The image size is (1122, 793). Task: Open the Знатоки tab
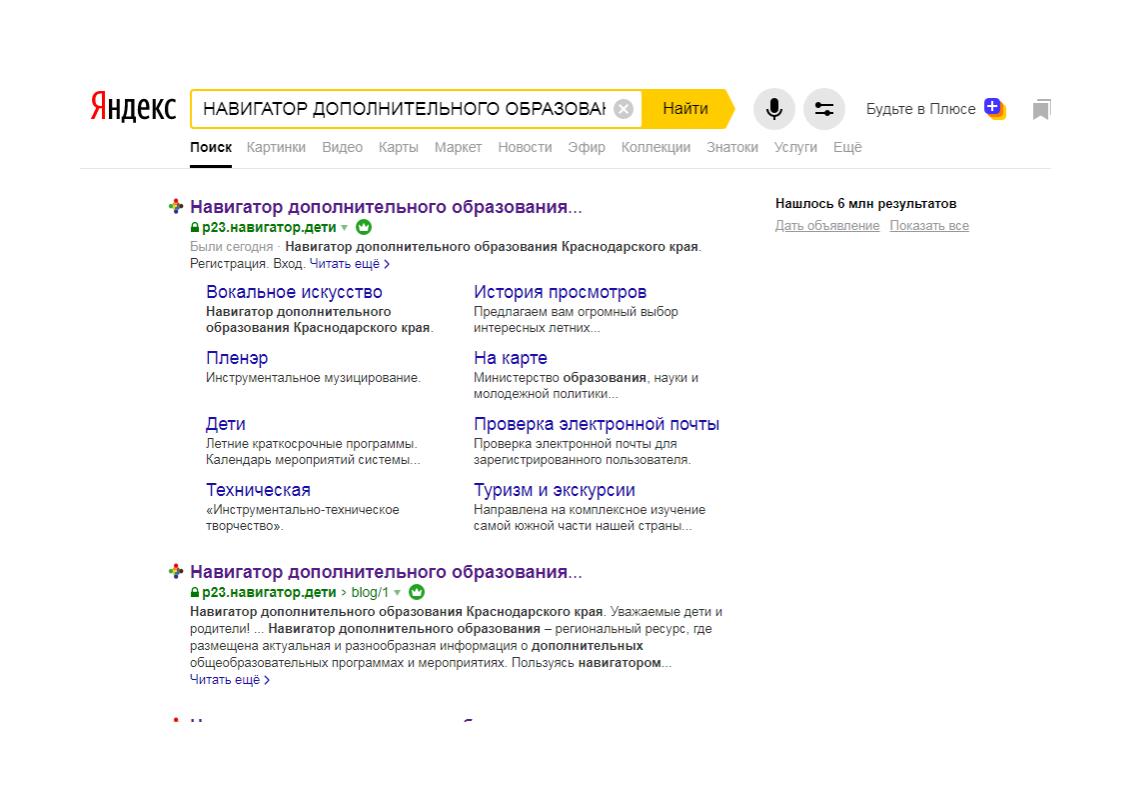click(x=732, y=147)
